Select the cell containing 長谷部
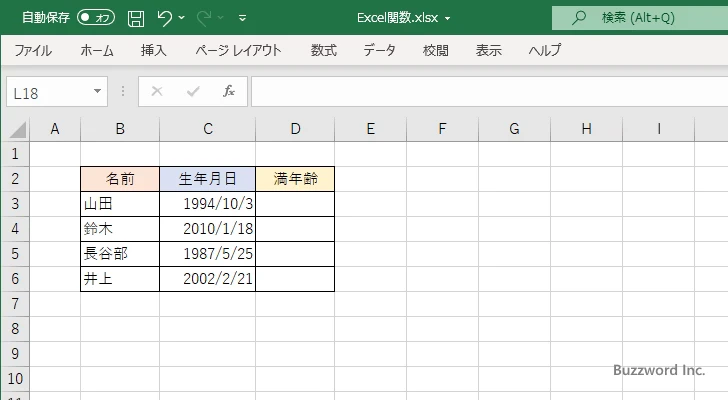This screenshot has width=728, height=400. tap(120, 254)
